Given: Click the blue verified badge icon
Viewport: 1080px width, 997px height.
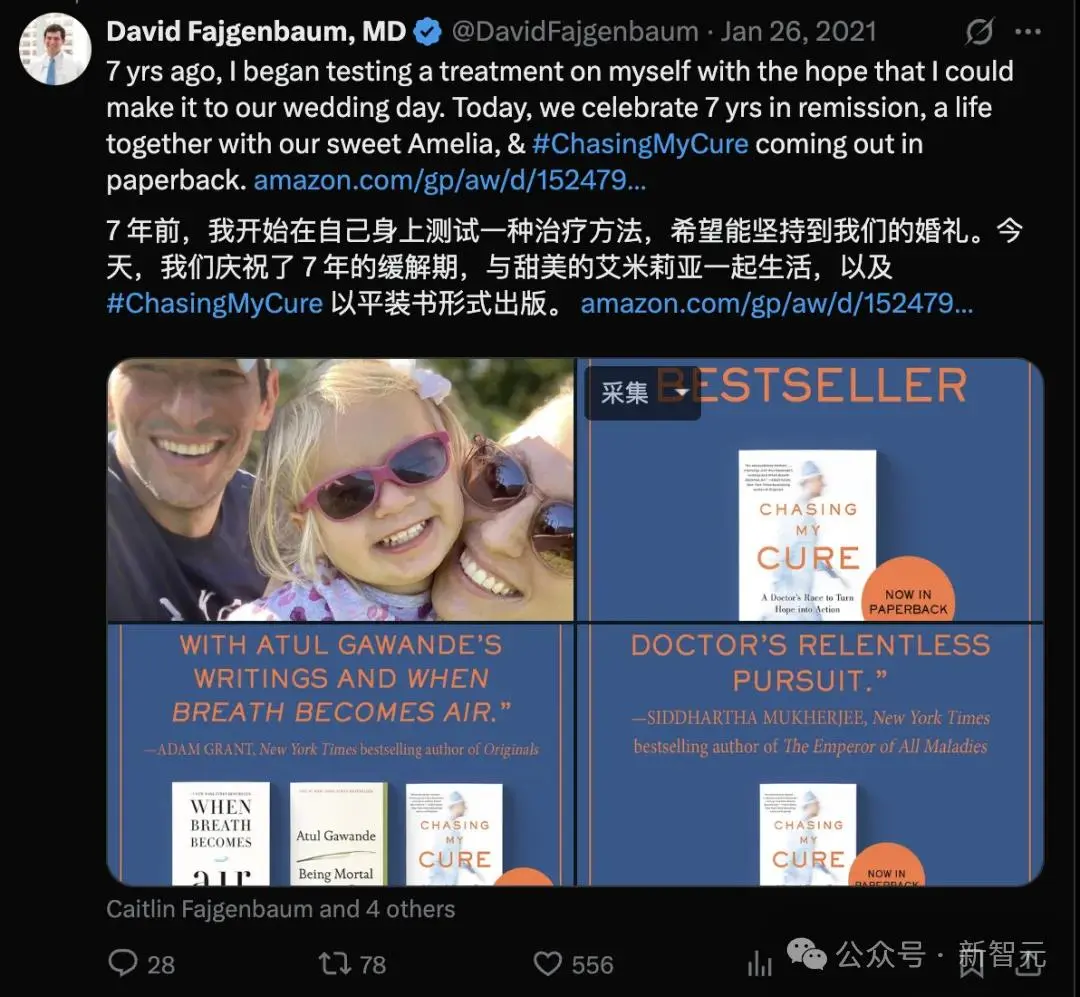Looking at the screenshot, I should tap(427, 32).
